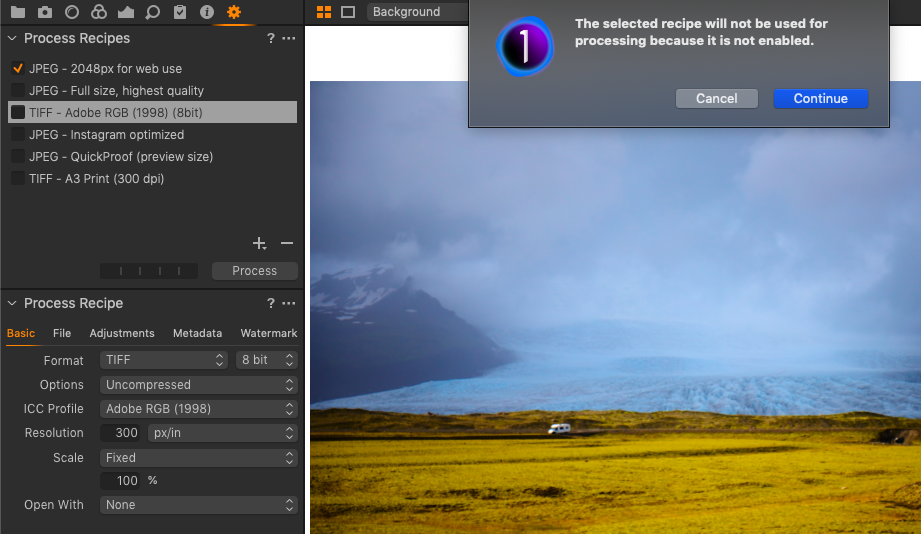Open the Metadata info tool tab
The image size is (921, 534).
pyautogui.click(x=207, y=12)
